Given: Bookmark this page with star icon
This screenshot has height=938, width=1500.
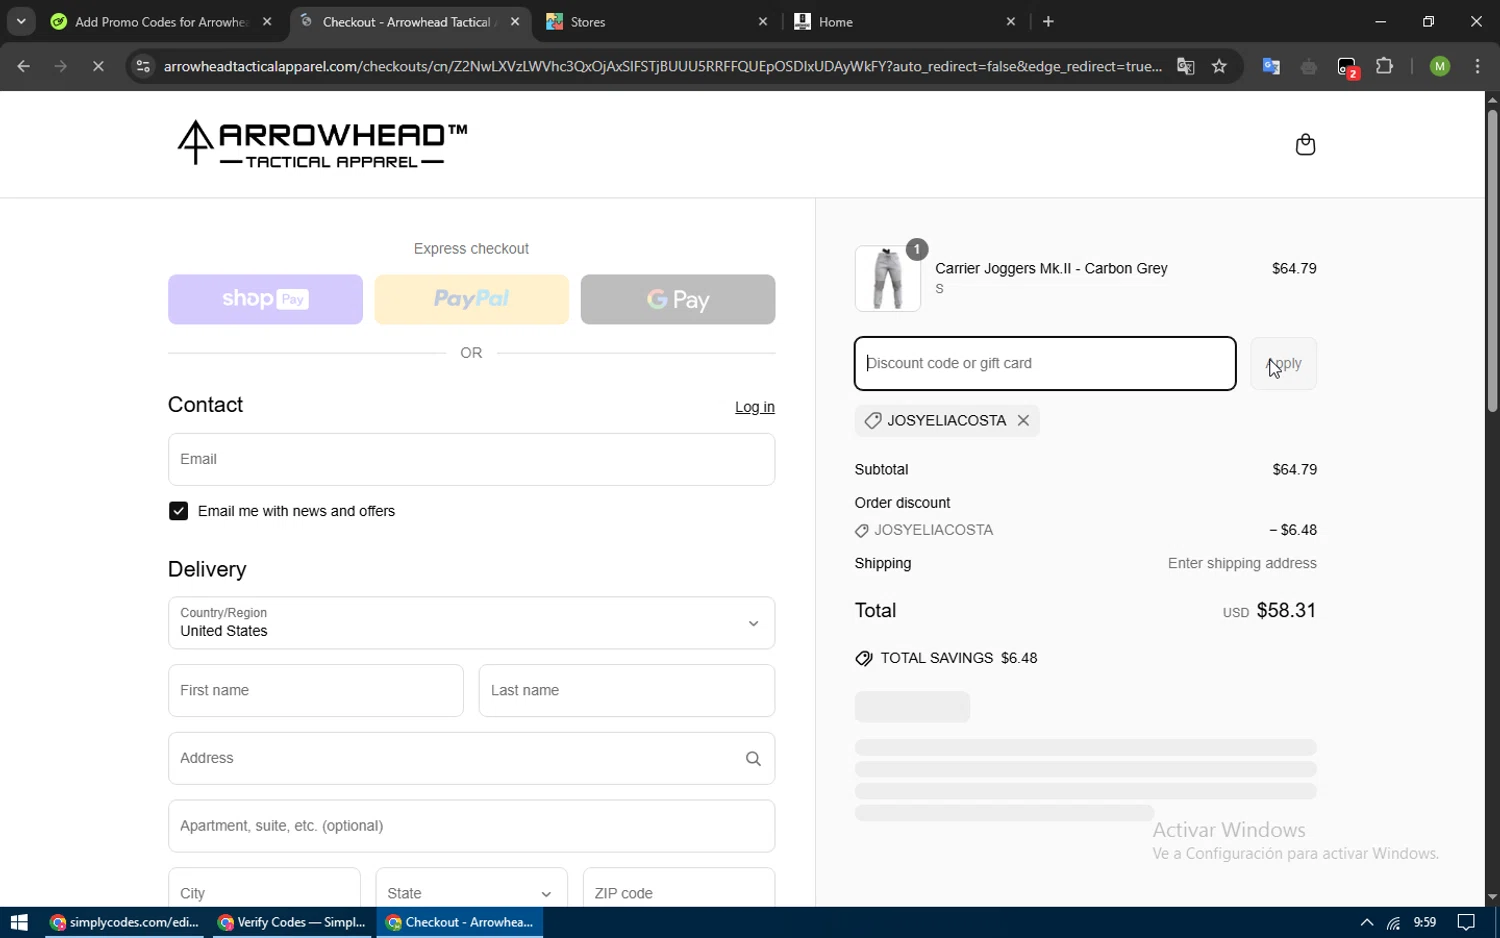Looking at the screenshot, I should pos(1219,67).
